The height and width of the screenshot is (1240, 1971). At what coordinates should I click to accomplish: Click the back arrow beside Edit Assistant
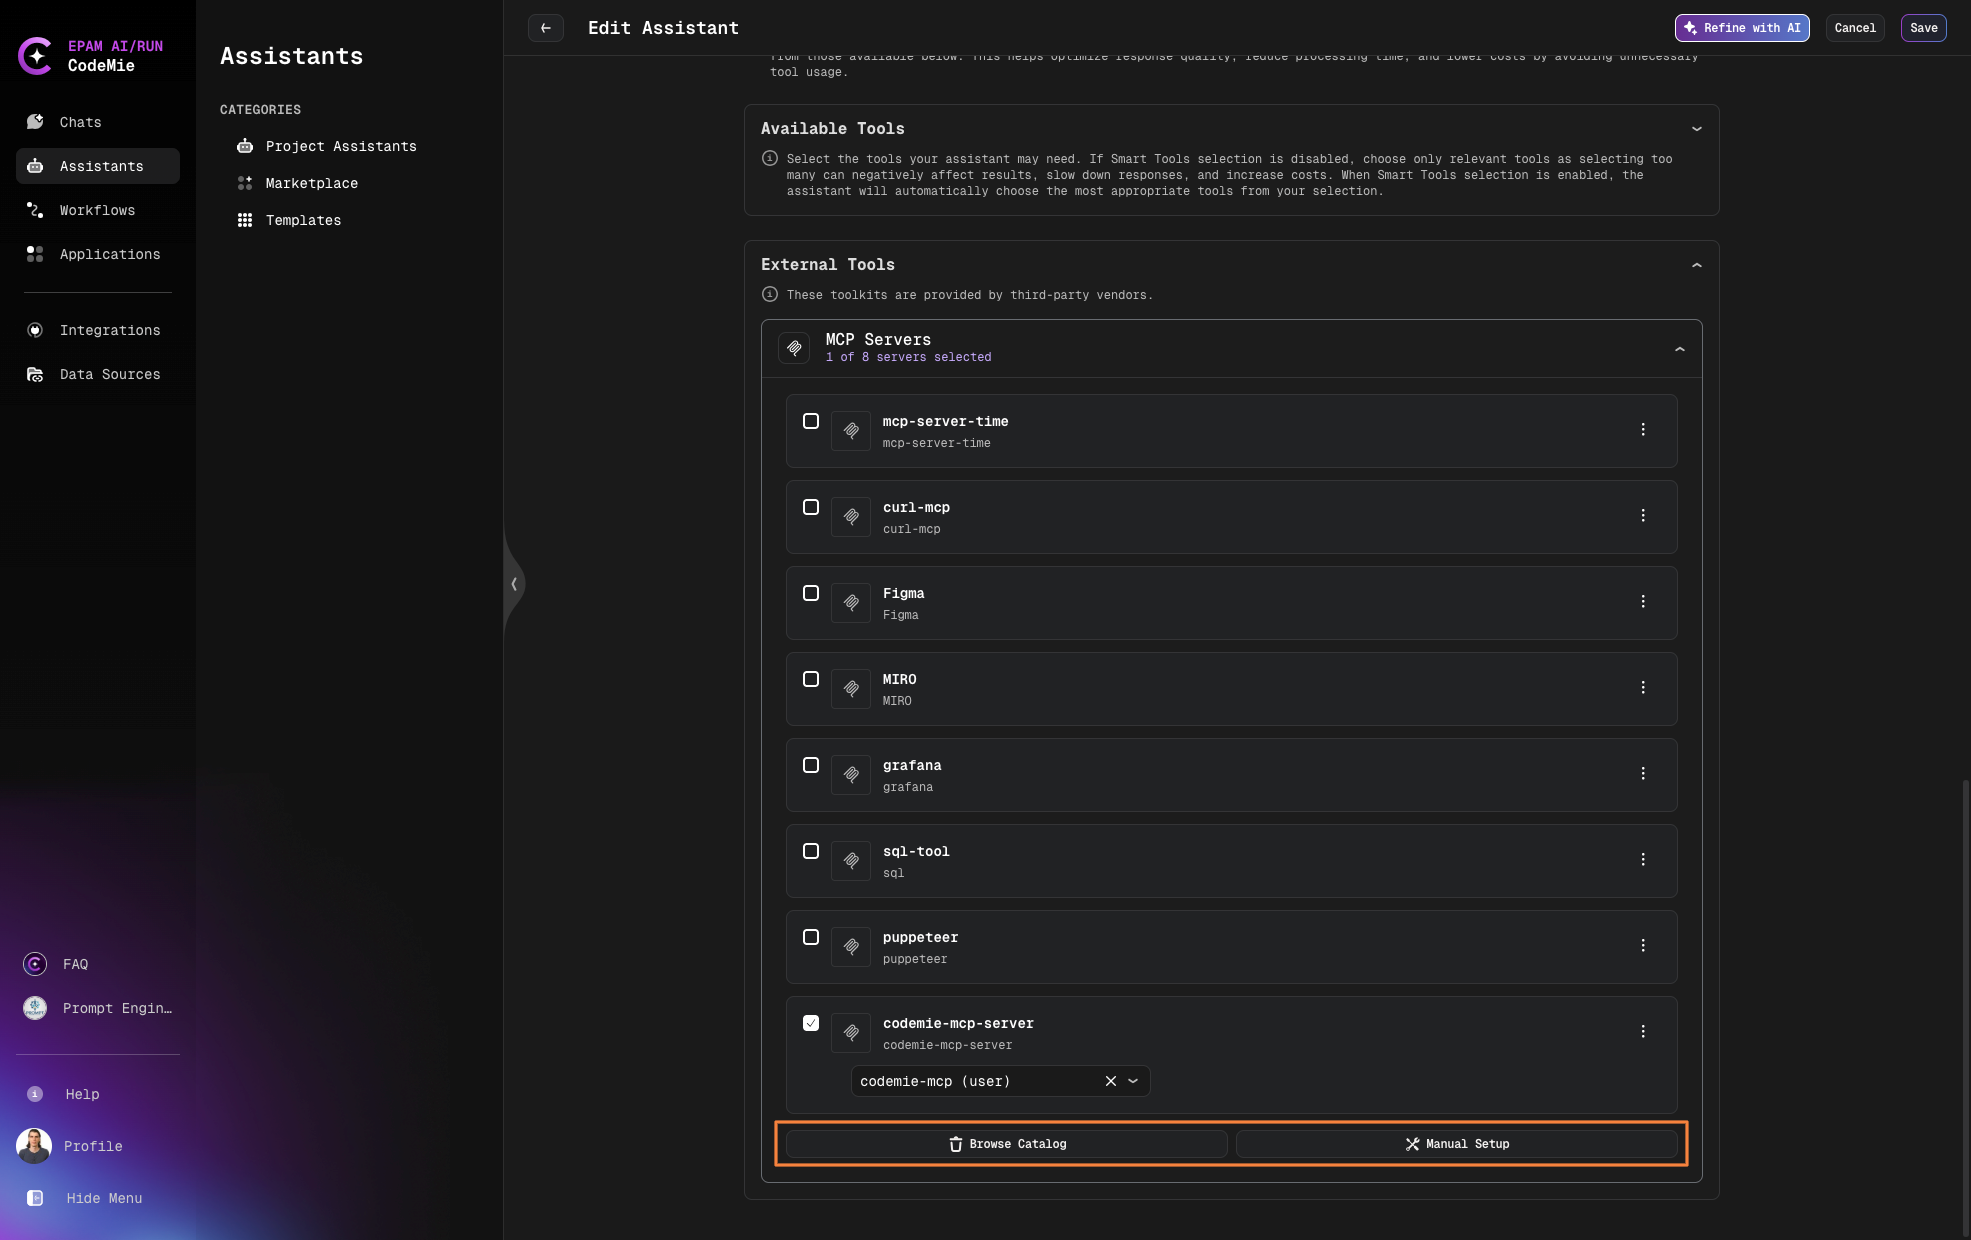(x=545, y=28)
